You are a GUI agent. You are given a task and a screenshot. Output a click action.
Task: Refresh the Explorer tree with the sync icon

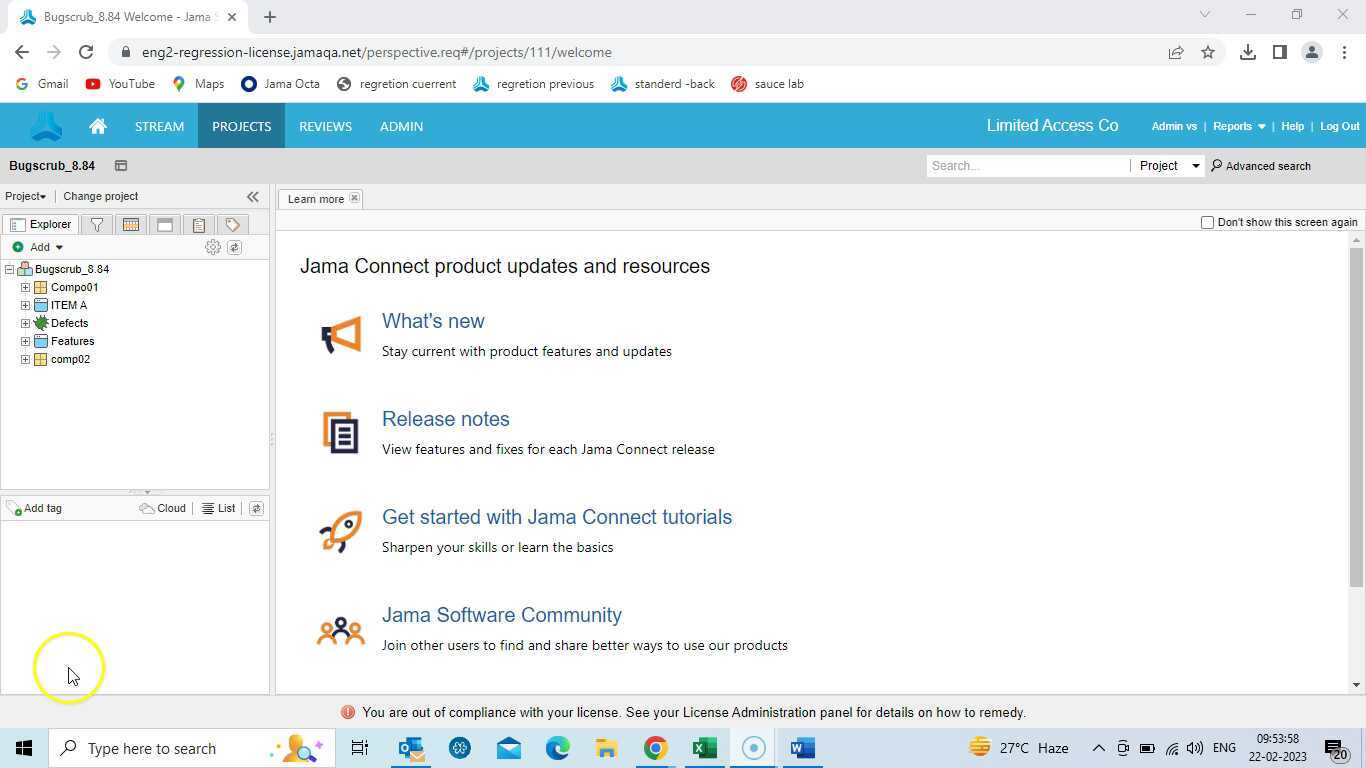pyautogui.click(x=234, y=247)
